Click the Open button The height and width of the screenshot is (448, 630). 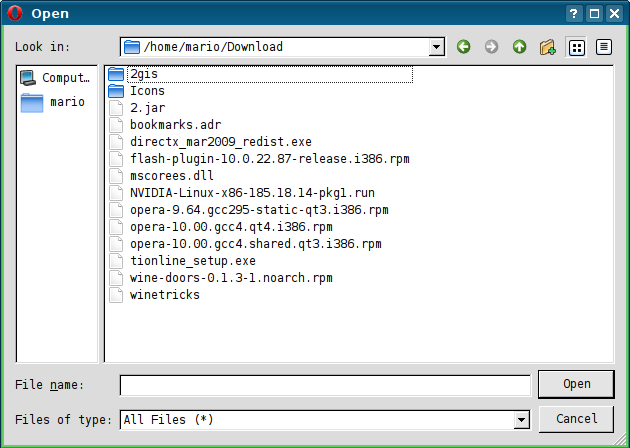(x=576, y=385)
